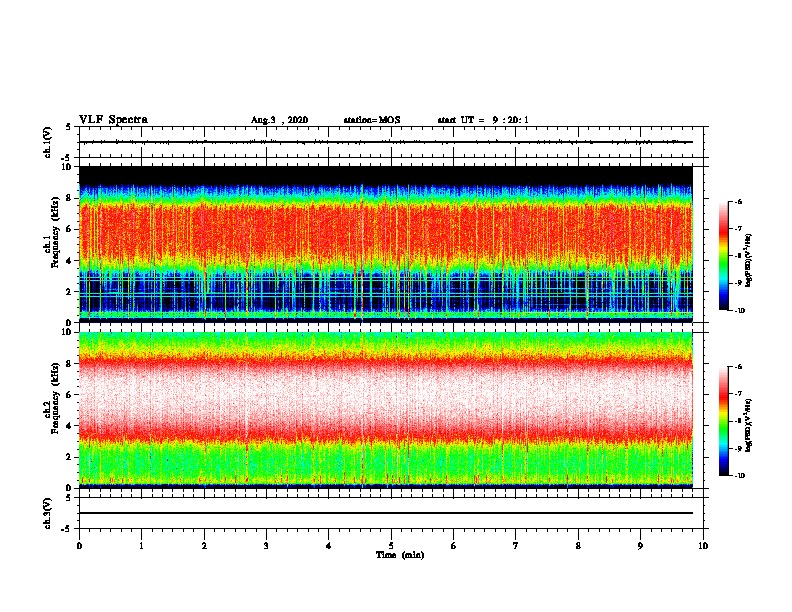The width and height of the screenshot is (792, 612).
Task: Click the "2" label on the time axis
Action: (204, 545)
